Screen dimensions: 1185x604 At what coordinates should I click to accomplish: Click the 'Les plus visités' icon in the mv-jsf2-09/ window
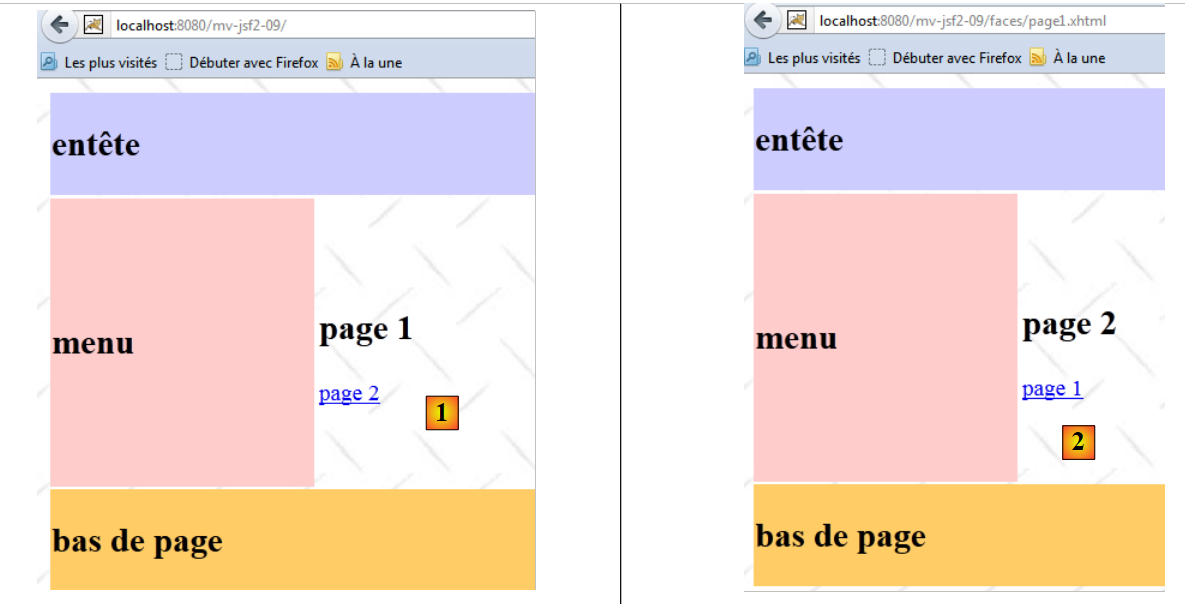click(x=49, y=62)
